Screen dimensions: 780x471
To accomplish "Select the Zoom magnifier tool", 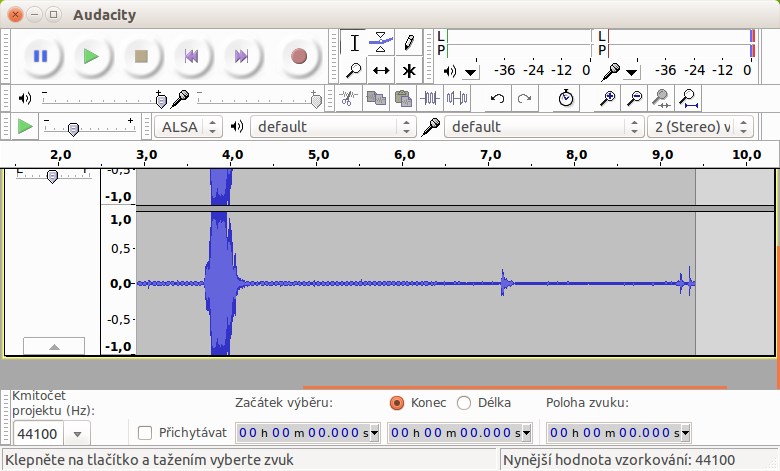I will [x=354, y=71].
